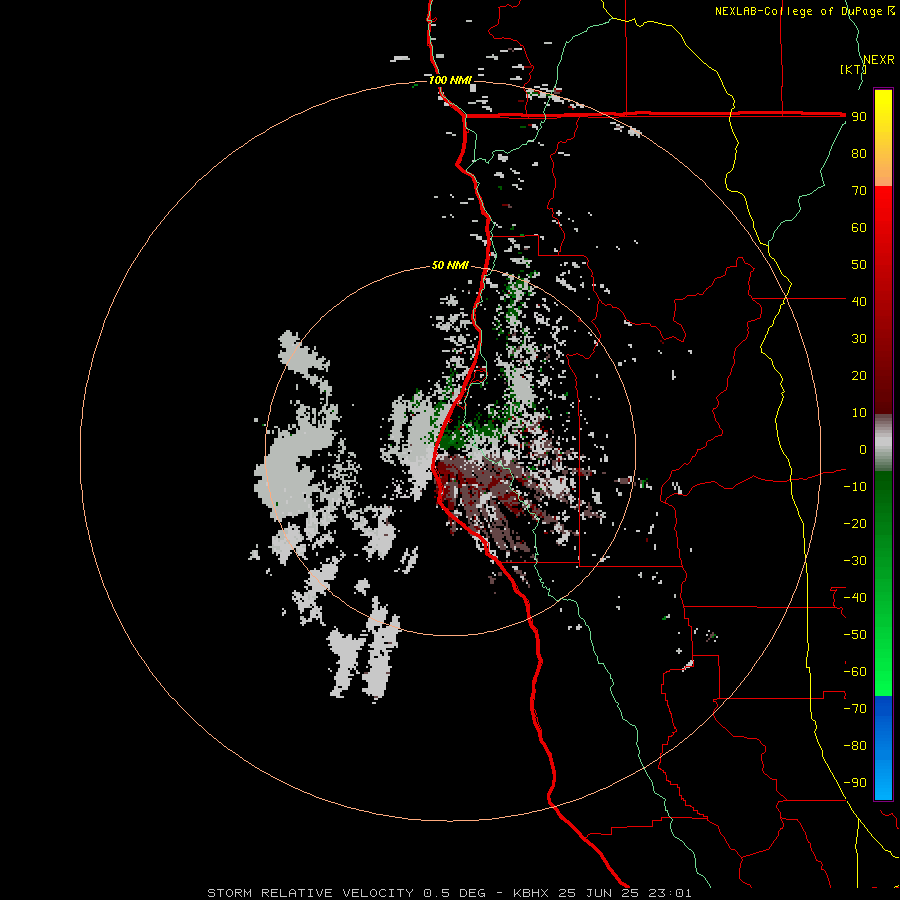
Task: Click the -40 value on velocity scale
Action: [855, 598]
